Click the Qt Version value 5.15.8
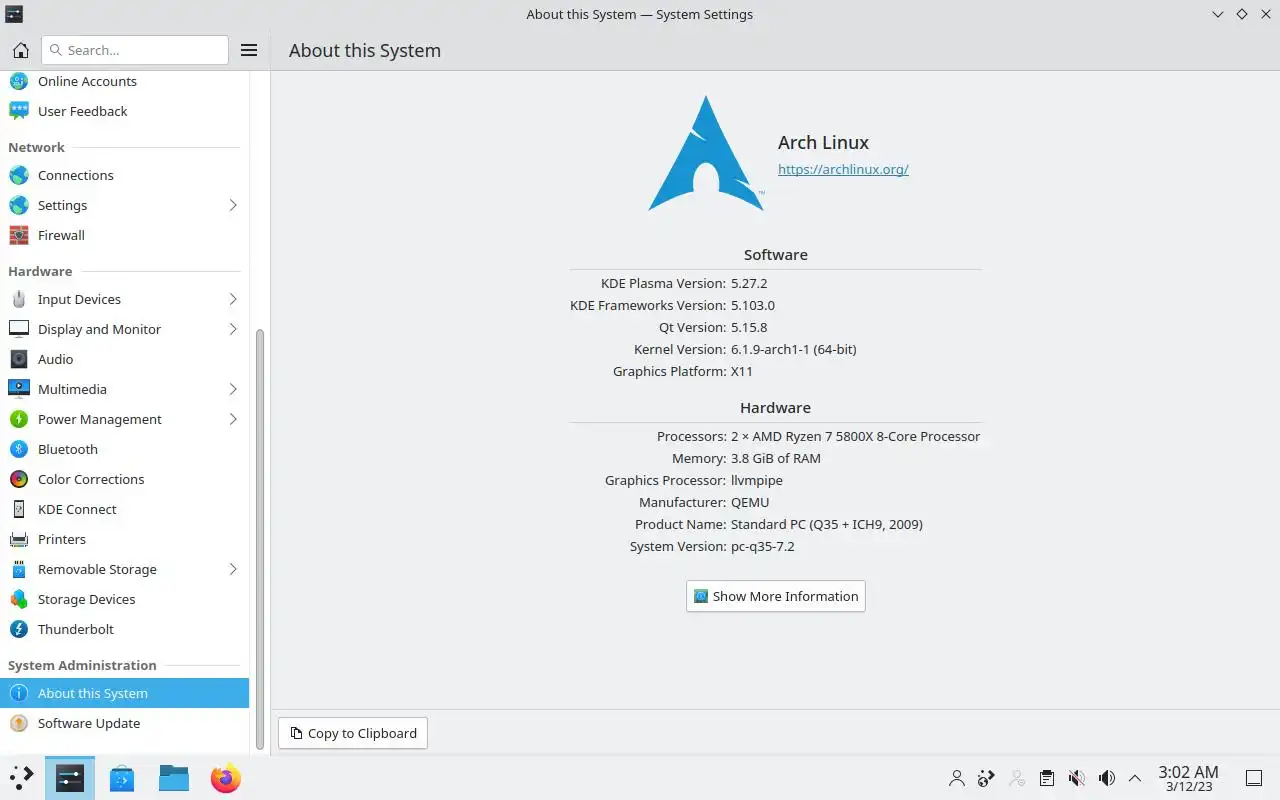The image size is (1280, 800). [x=749, y=327]
